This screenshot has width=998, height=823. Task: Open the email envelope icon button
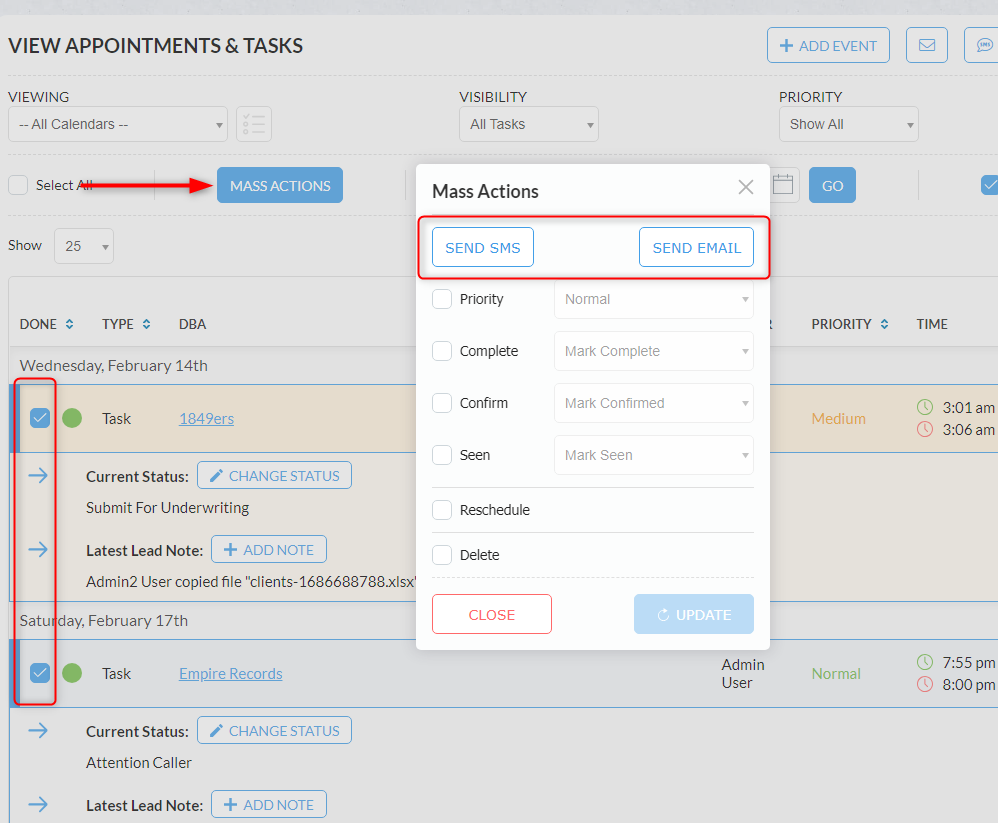tap(927, 45)
